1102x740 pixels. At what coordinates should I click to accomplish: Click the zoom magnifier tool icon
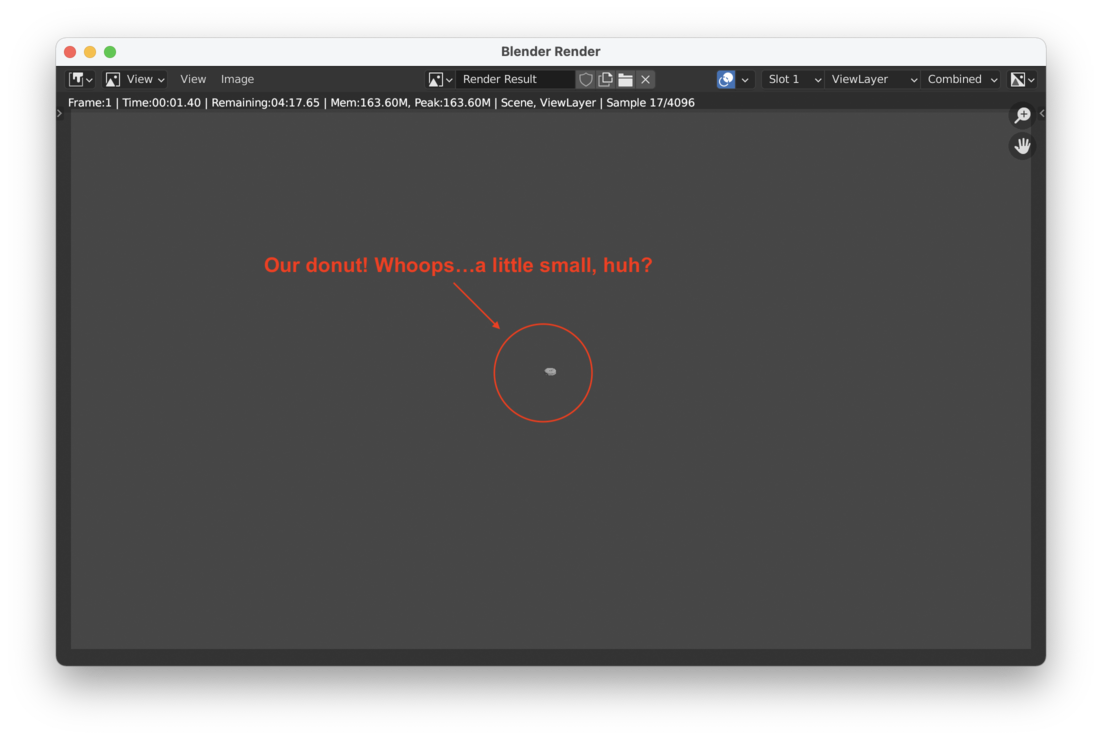(x=1022, y=115)
